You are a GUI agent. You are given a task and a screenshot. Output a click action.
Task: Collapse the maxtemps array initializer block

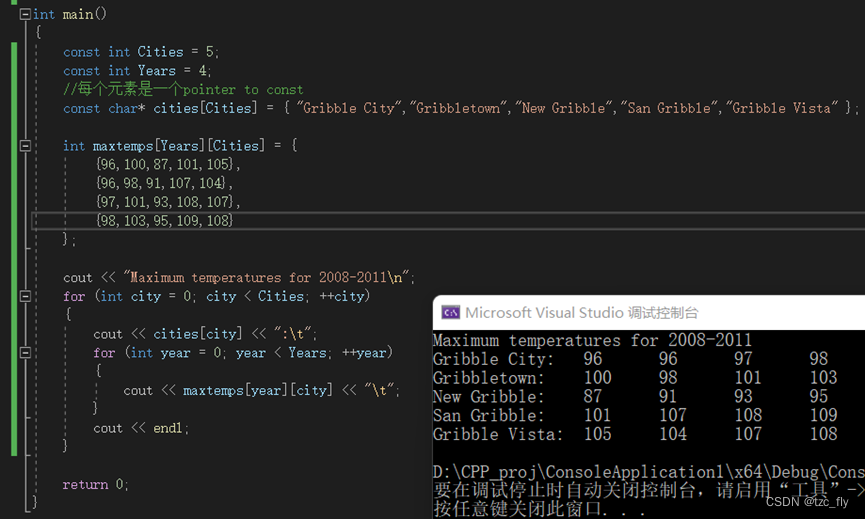point(25,146)
